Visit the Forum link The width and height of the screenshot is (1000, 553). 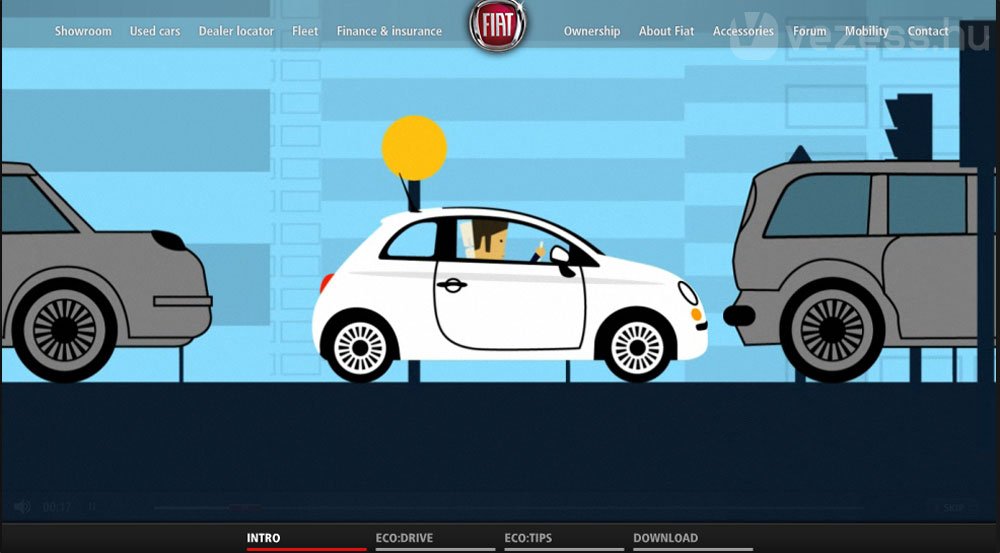point(810,31)
